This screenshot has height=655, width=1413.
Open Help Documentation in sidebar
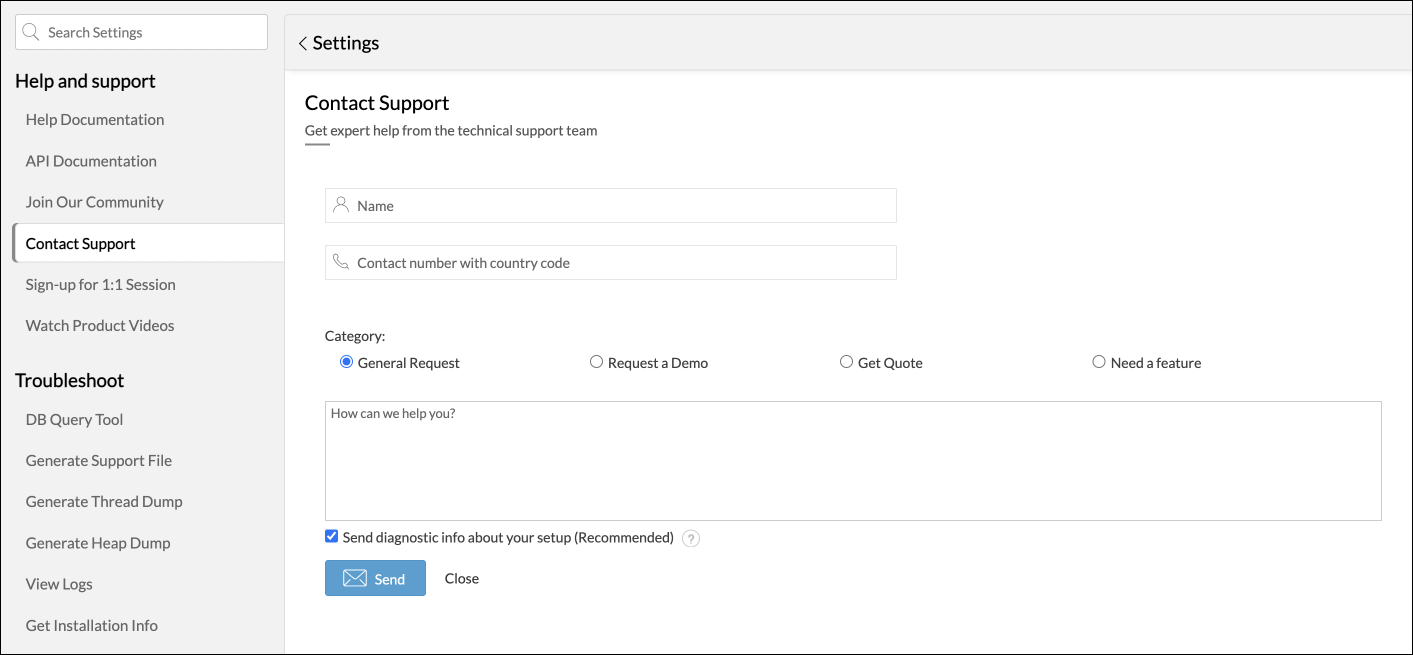pyautogui.click(x=95, y=120)
